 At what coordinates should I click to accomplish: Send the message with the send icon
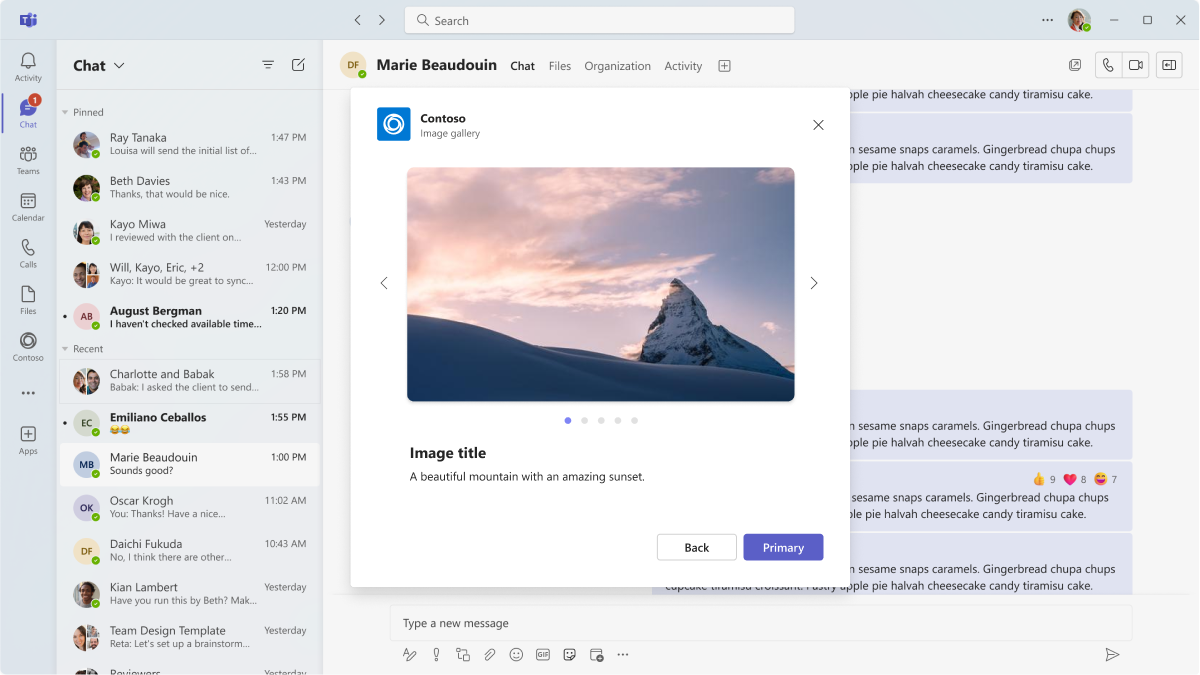tap(1112, 655)
